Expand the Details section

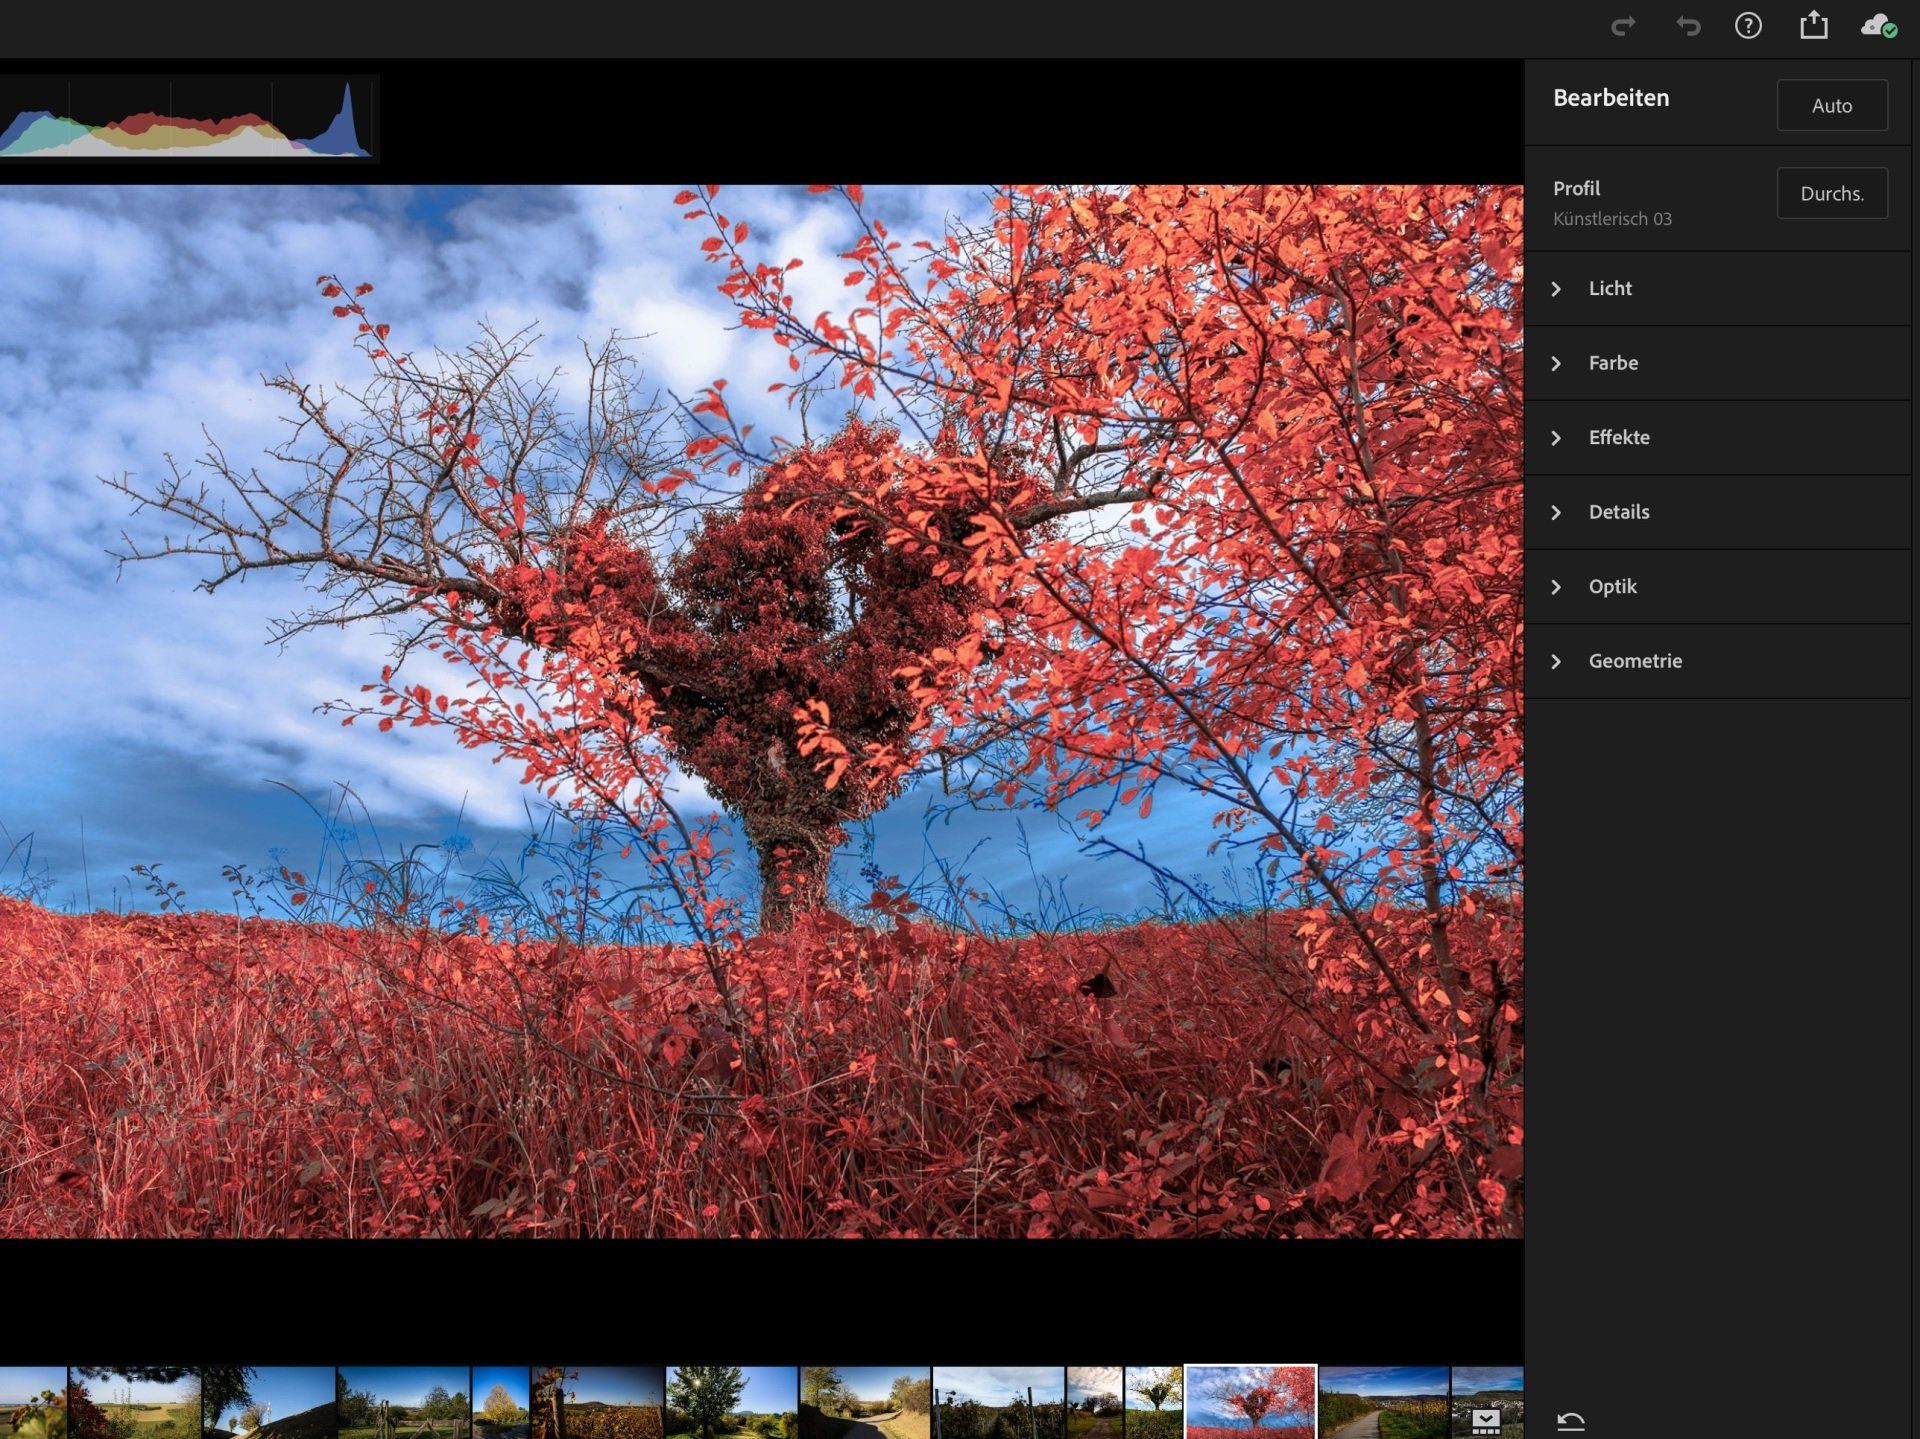coord(1618,512)
